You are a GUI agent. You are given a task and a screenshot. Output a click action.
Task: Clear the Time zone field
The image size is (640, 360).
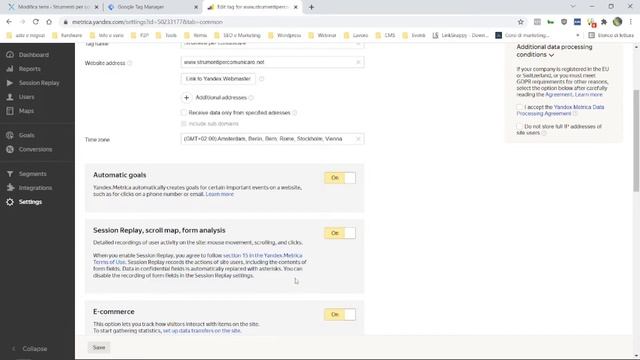click(358, 139)
